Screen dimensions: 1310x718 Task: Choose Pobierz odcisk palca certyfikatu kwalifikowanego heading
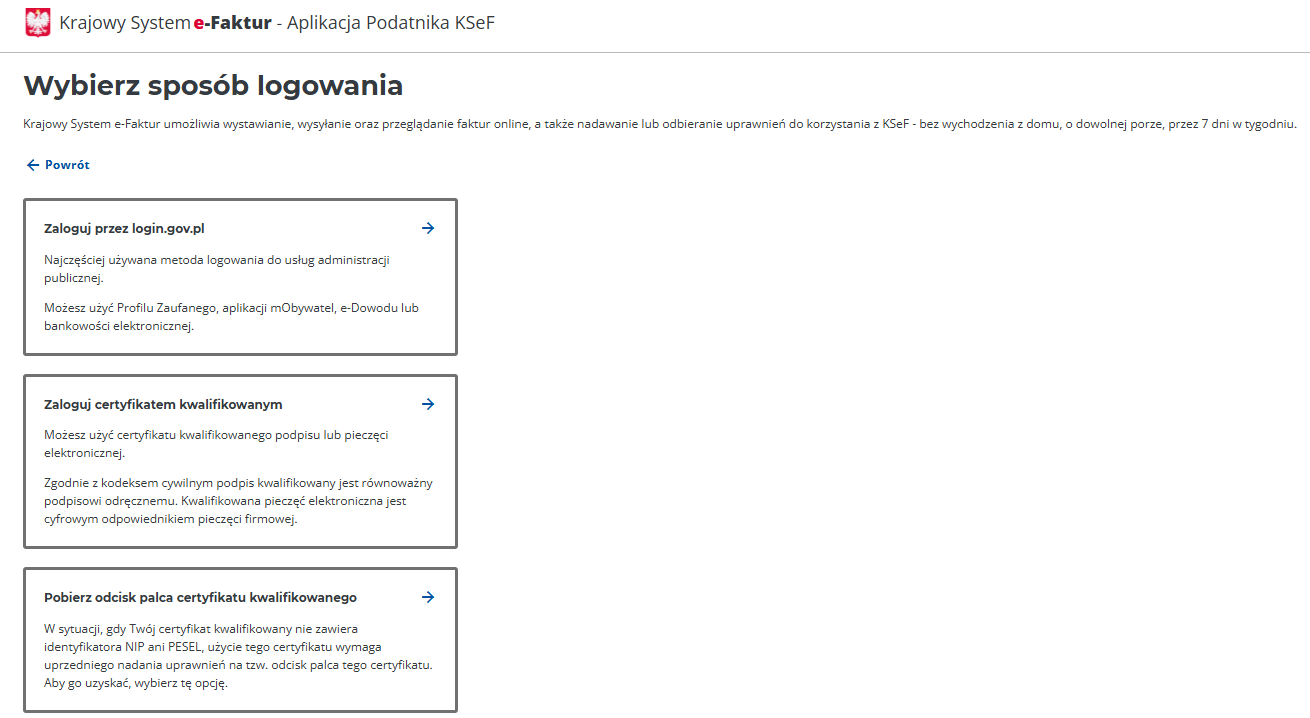click(200, 597)
